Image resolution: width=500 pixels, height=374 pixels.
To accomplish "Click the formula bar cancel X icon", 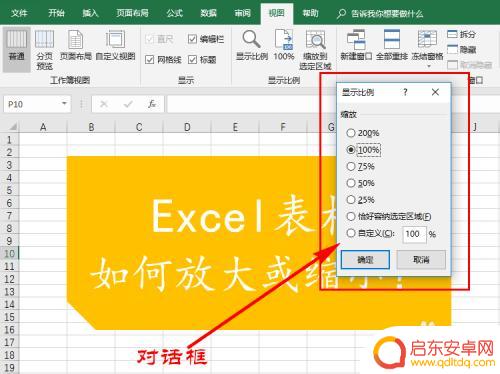I will coord(104,104).
